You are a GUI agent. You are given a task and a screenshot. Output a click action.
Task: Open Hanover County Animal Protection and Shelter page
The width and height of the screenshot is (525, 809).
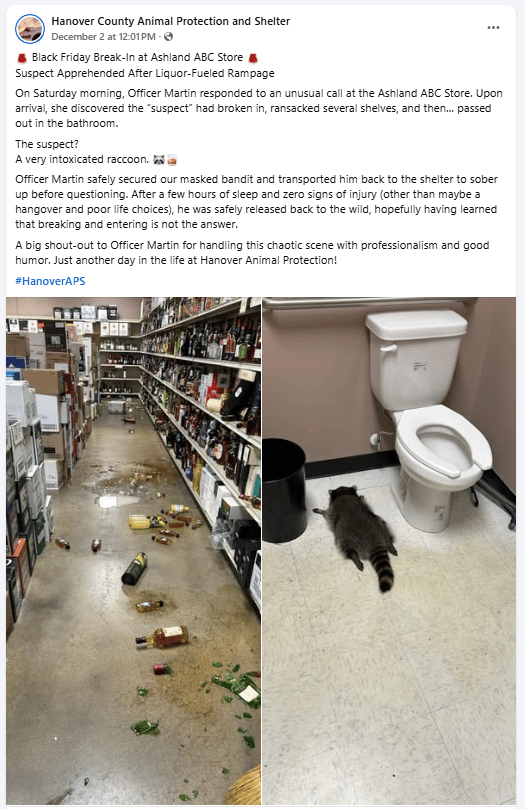pyautogui.click(x=171, y=21)
